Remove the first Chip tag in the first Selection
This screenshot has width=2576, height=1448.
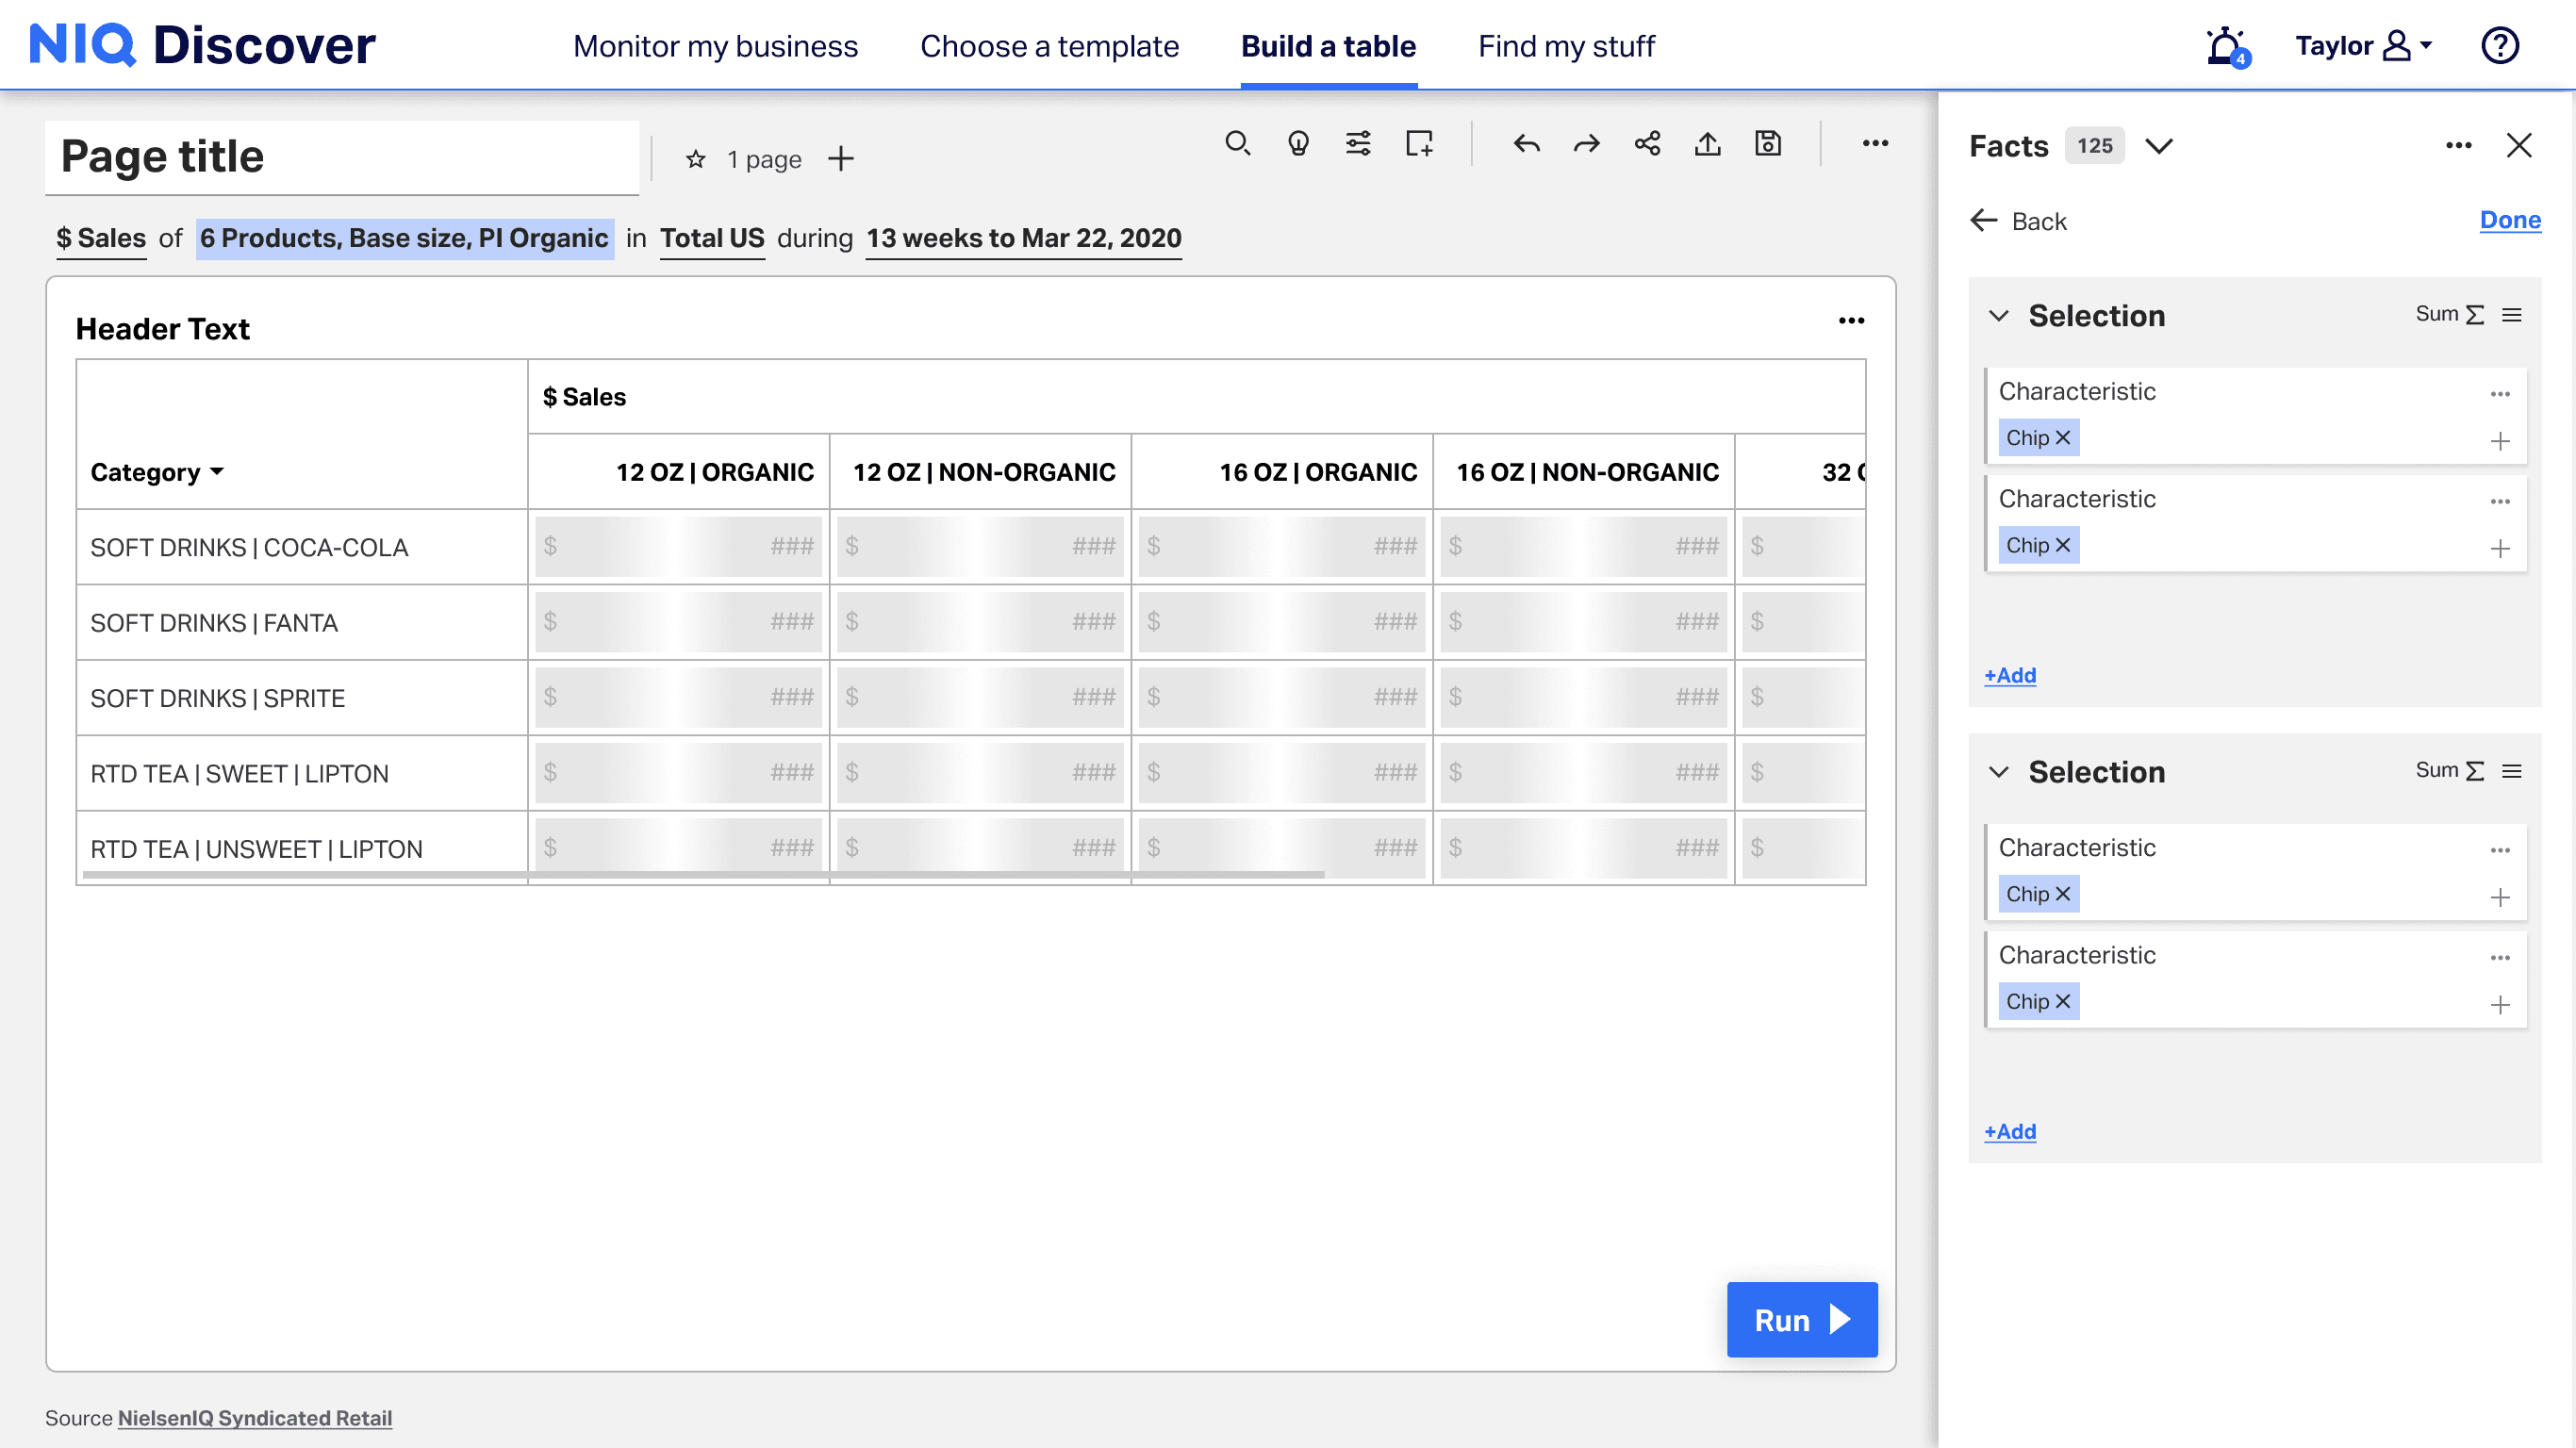click(2062, 438)
